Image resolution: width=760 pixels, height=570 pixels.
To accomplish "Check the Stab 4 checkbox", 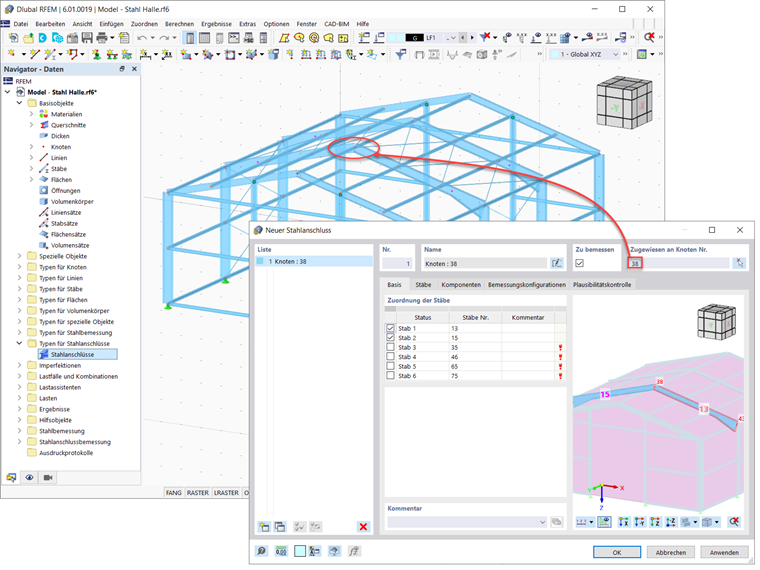I will (390, 356).
